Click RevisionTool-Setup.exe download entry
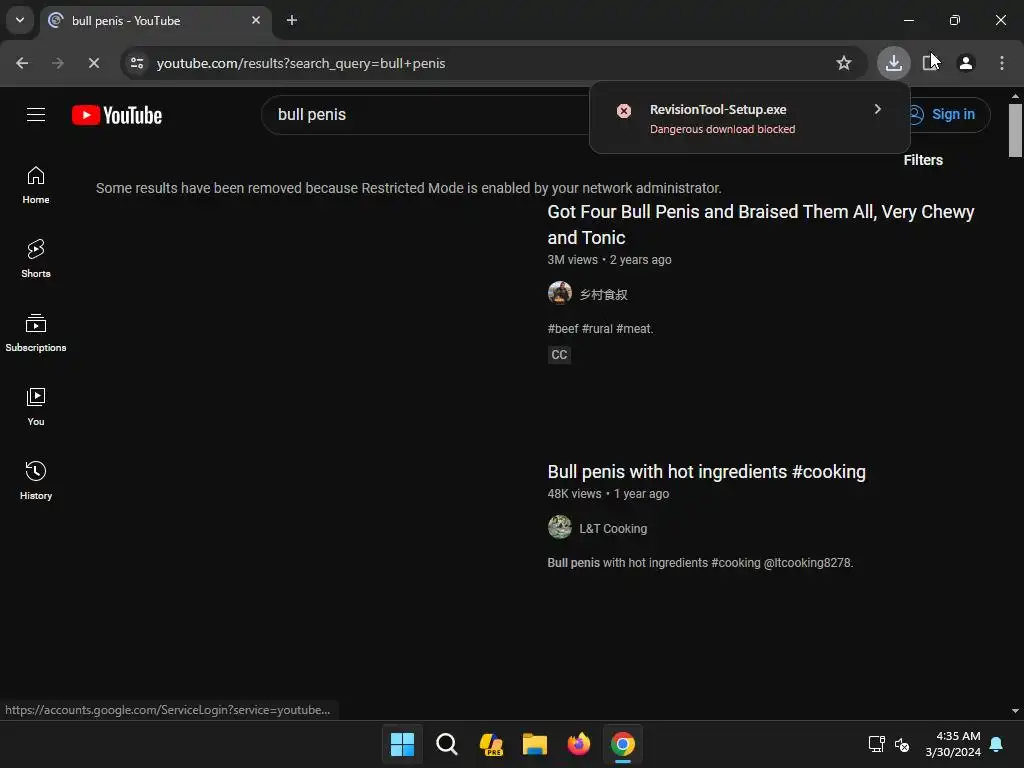This screenshot has height=768, width=1024. pos(750,118)
